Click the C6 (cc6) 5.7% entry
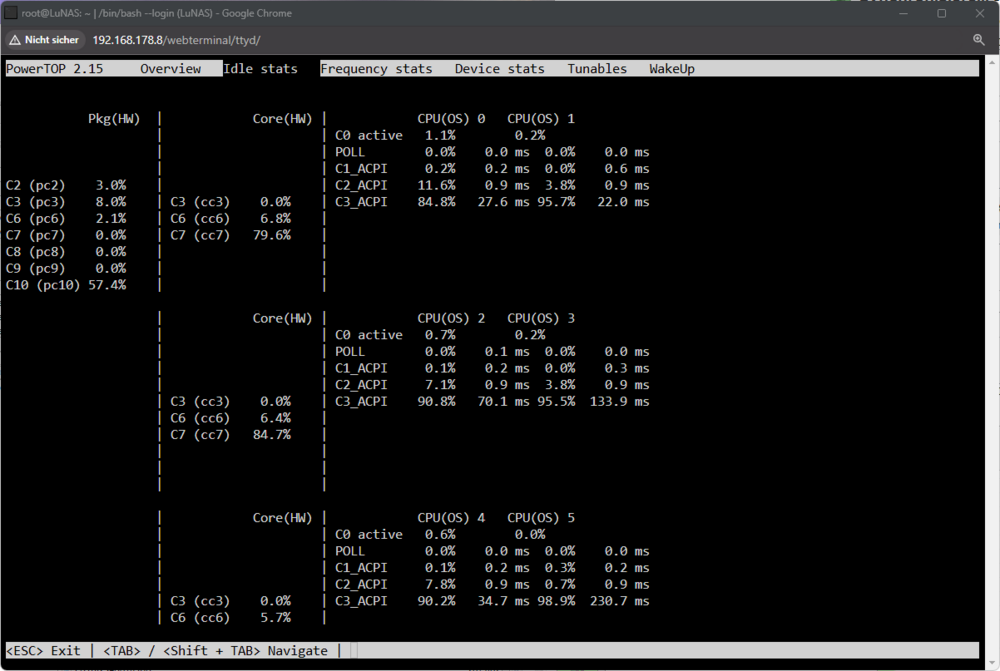This screenshot has width=1000, height=671. (230, 617)
